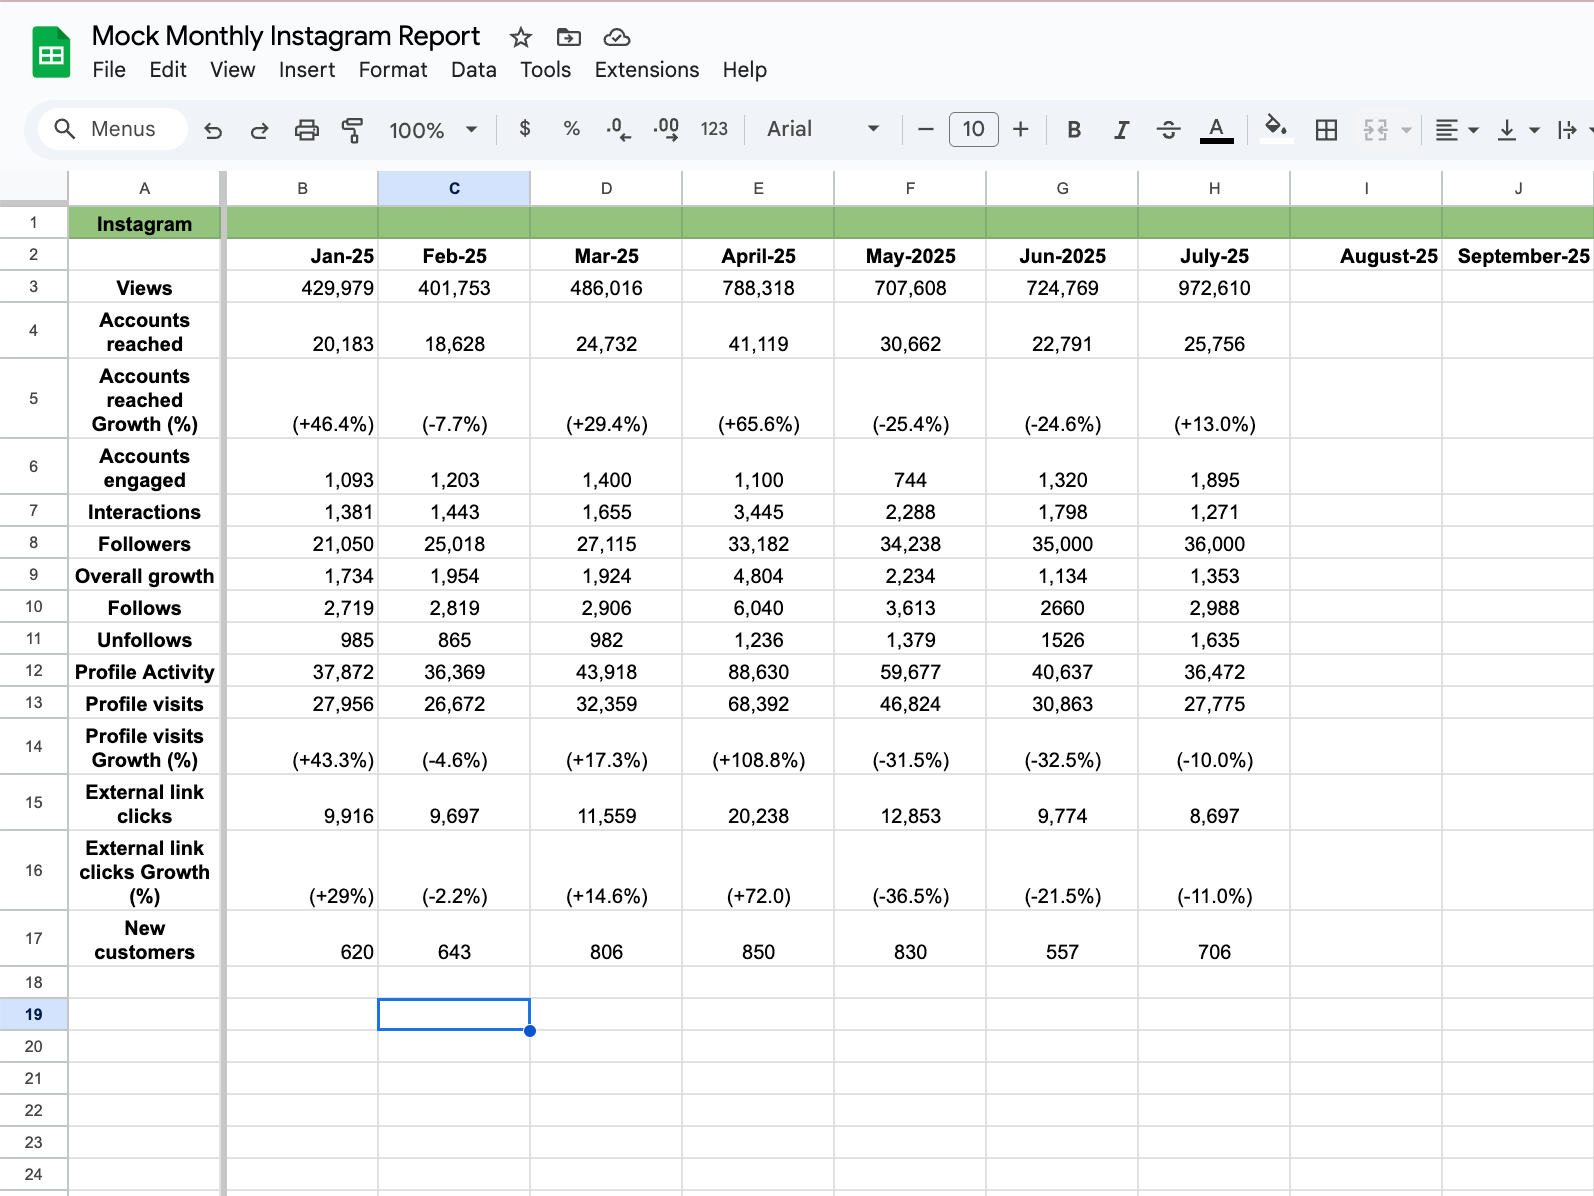Viewport: 1594px width, 1196px height.
Task: Expand the merge cells type arrow
Action: 1407,130
